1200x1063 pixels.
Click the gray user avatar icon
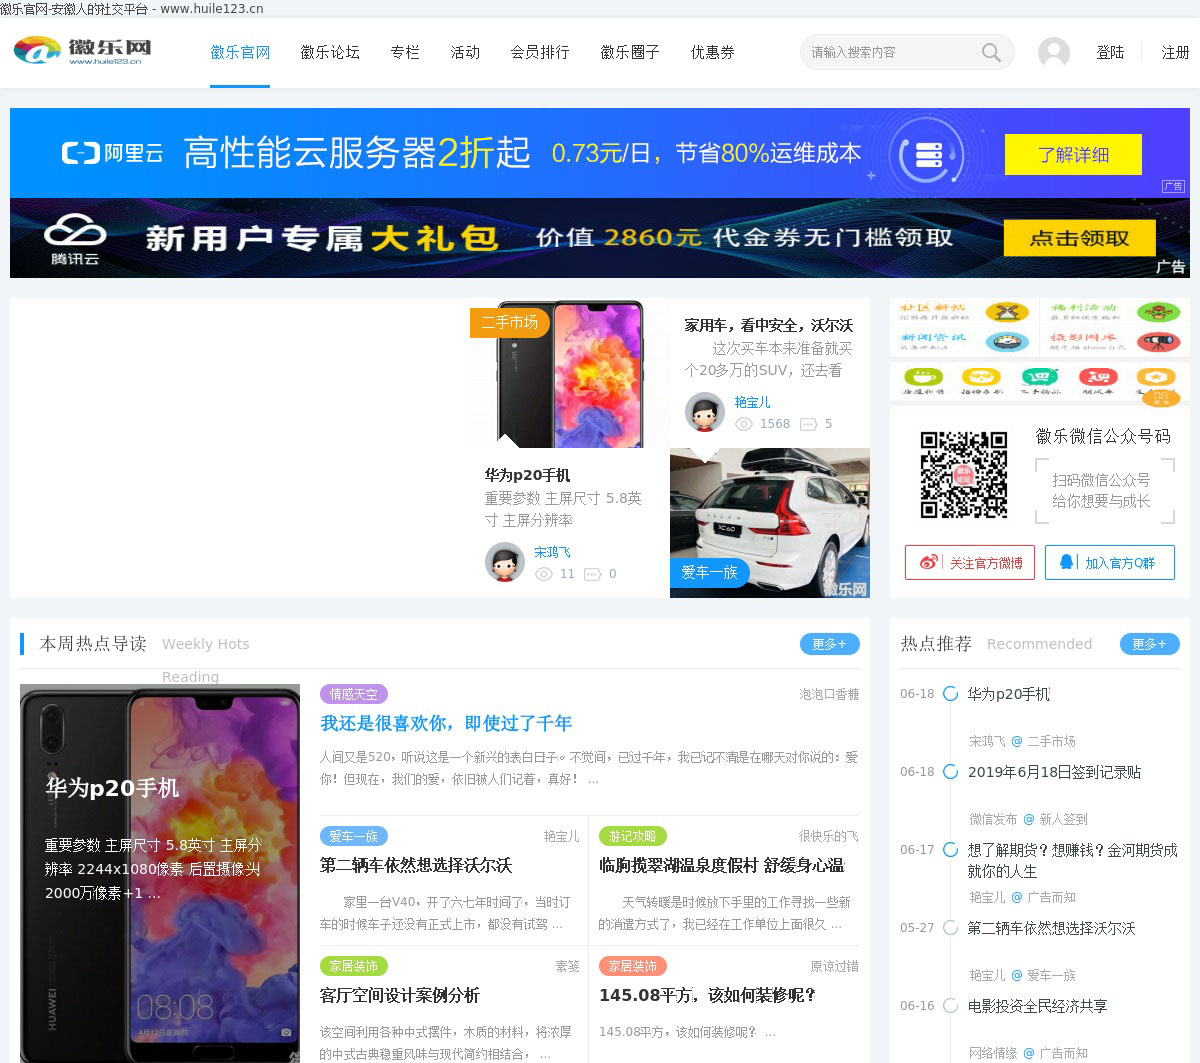pyautogui.click(x=1053, y=52)
